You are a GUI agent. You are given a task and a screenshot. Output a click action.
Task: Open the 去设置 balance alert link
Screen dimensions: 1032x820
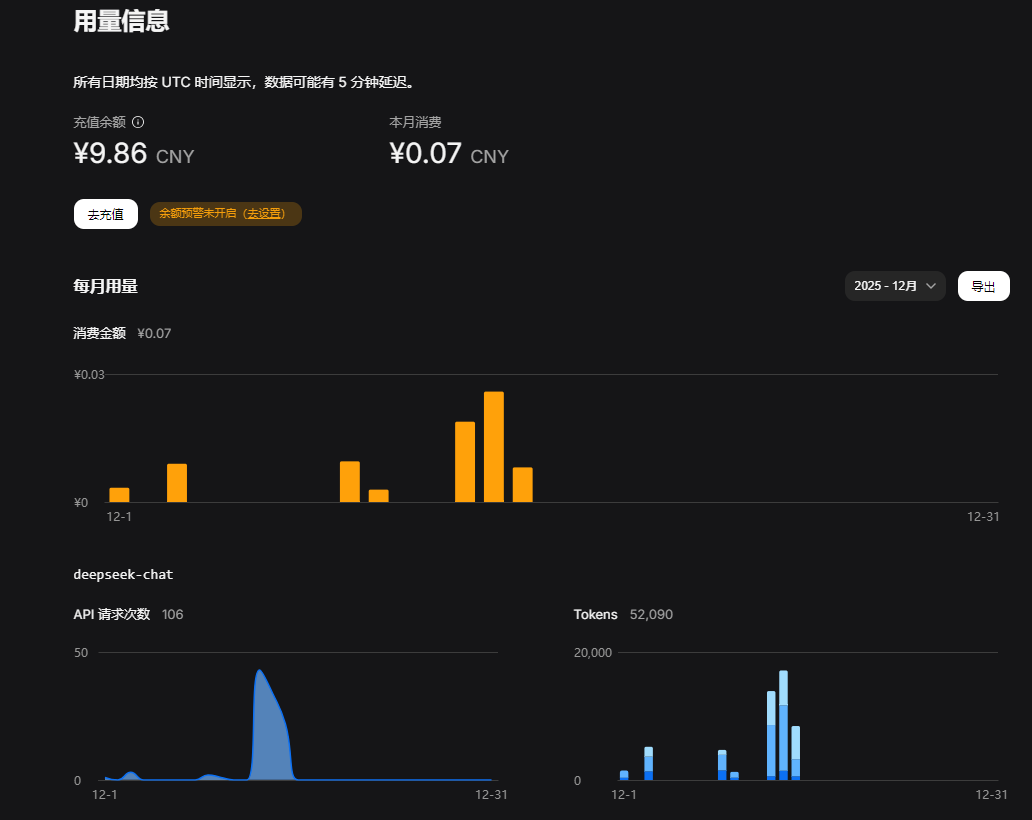coord(265,213)
